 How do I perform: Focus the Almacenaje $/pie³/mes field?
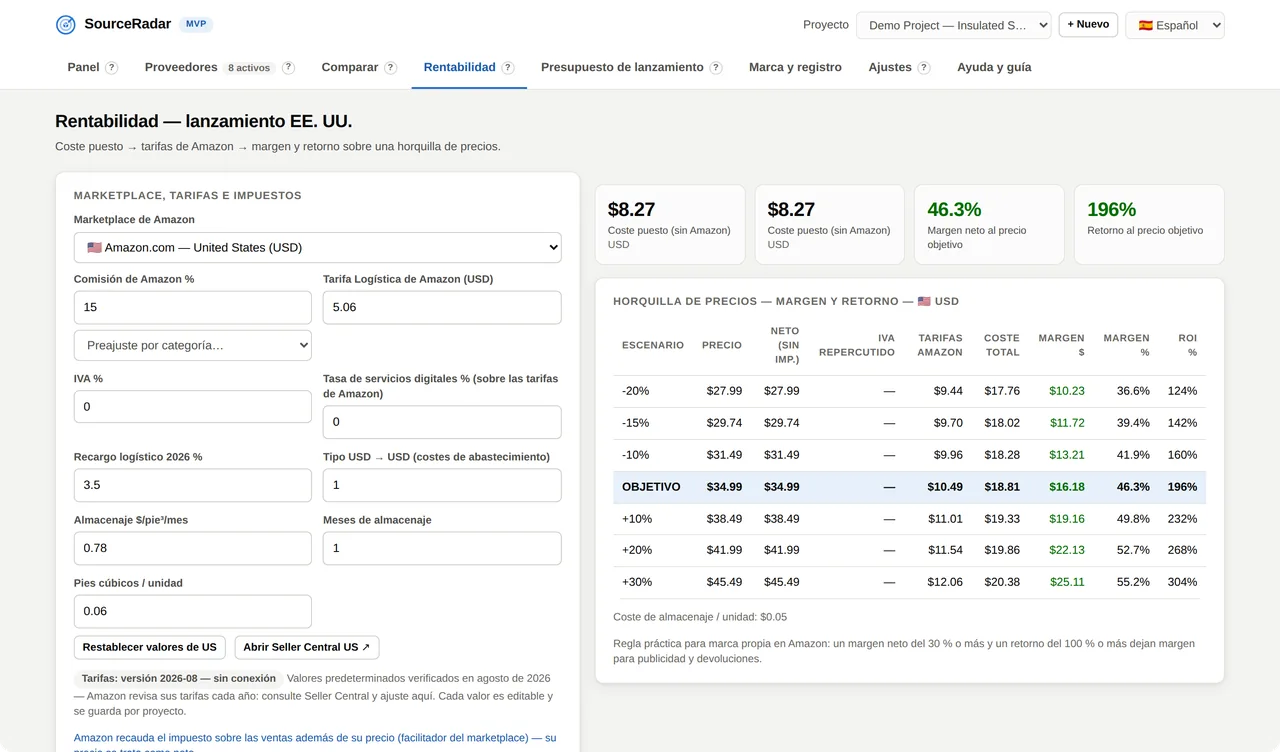[x=192, y=548]
